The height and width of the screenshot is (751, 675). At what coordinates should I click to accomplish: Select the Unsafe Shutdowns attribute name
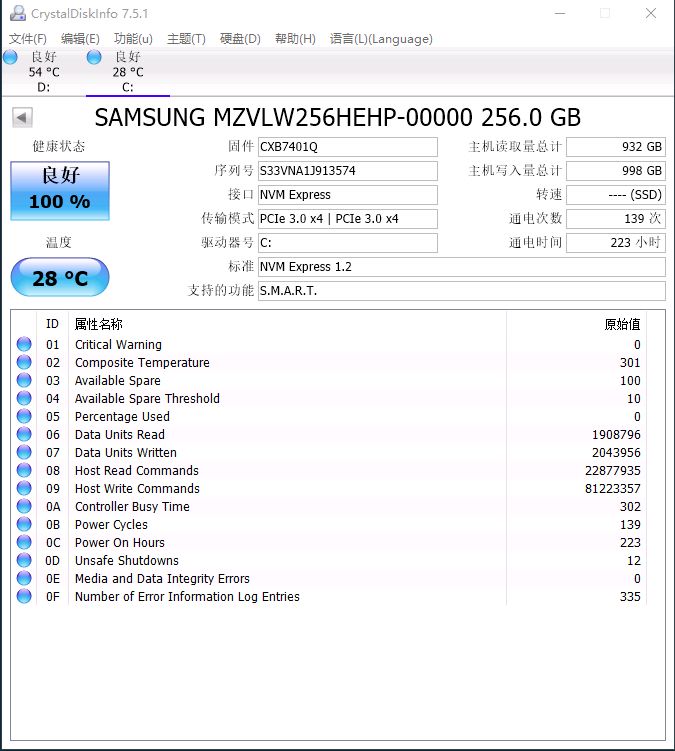point(127,561)
